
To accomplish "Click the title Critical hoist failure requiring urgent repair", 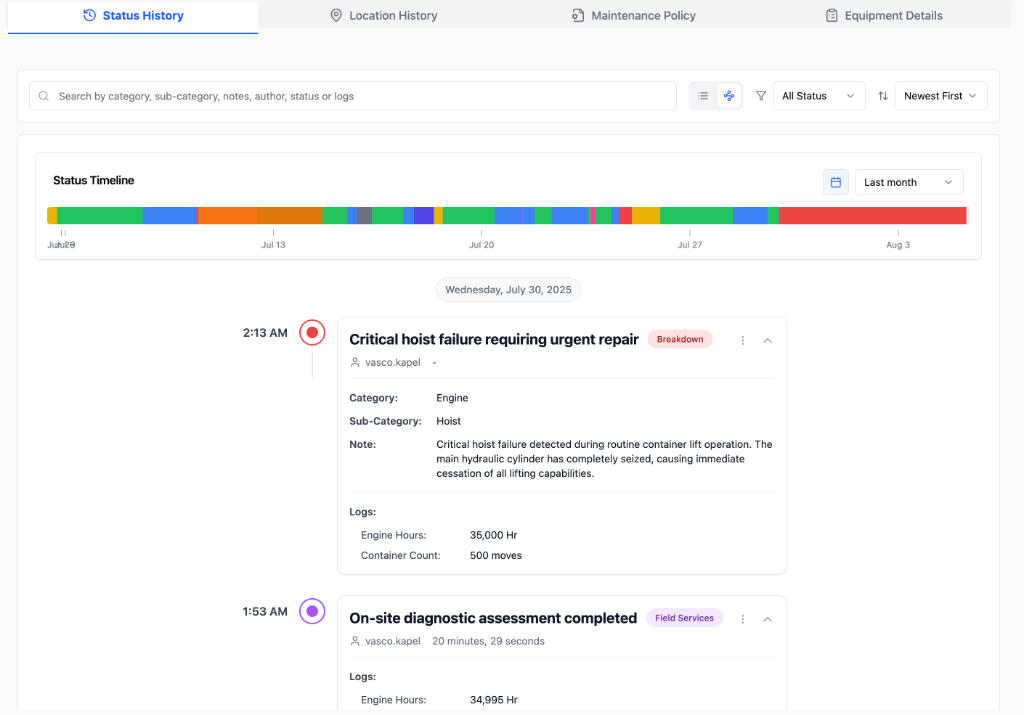I will pos(494,340).
